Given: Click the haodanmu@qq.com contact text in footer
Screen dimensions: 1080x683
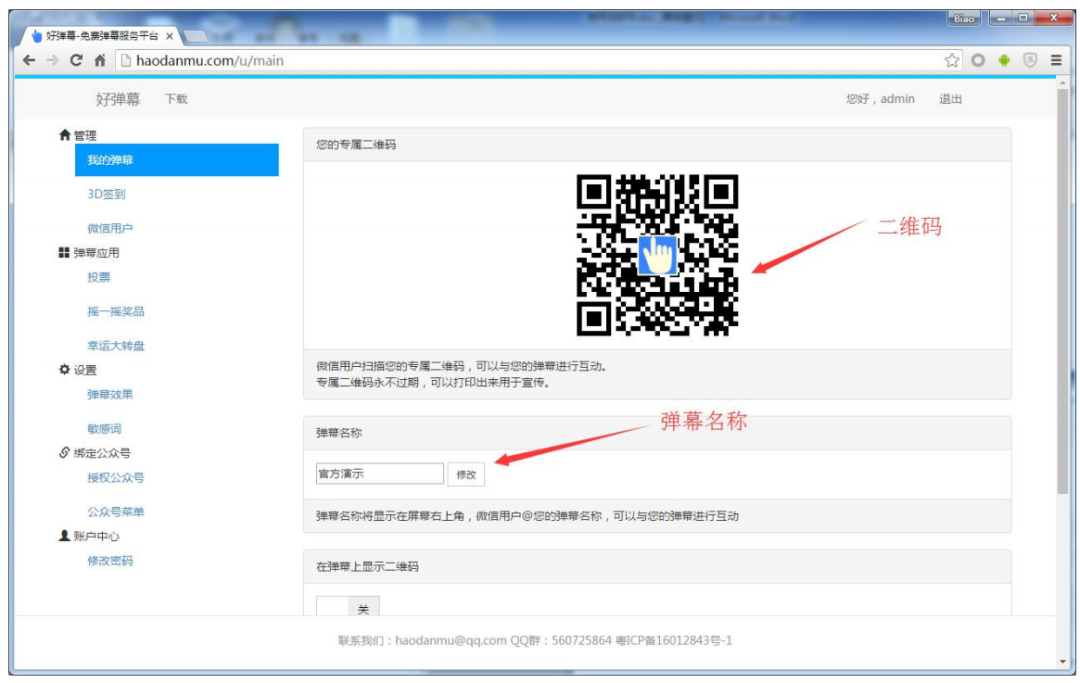Looking at the screenshot, I should 450,640.
